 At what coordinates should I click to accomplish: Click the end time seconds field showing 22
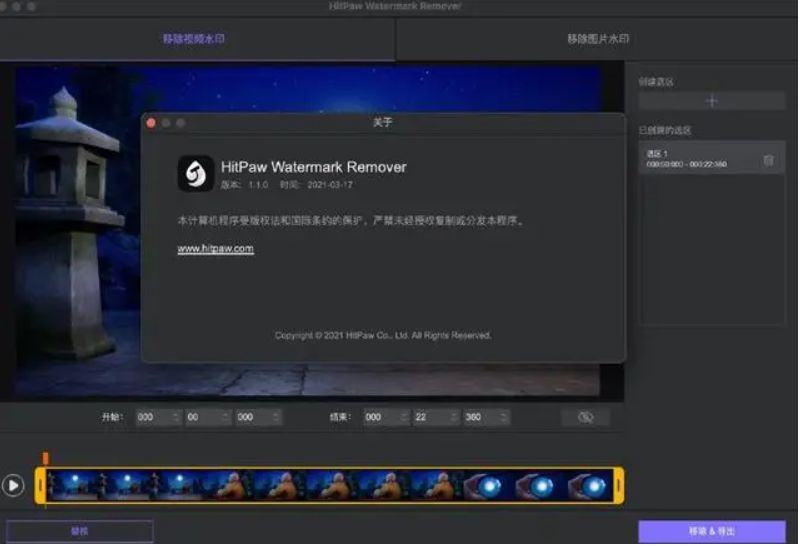click(x=436, y=417)
